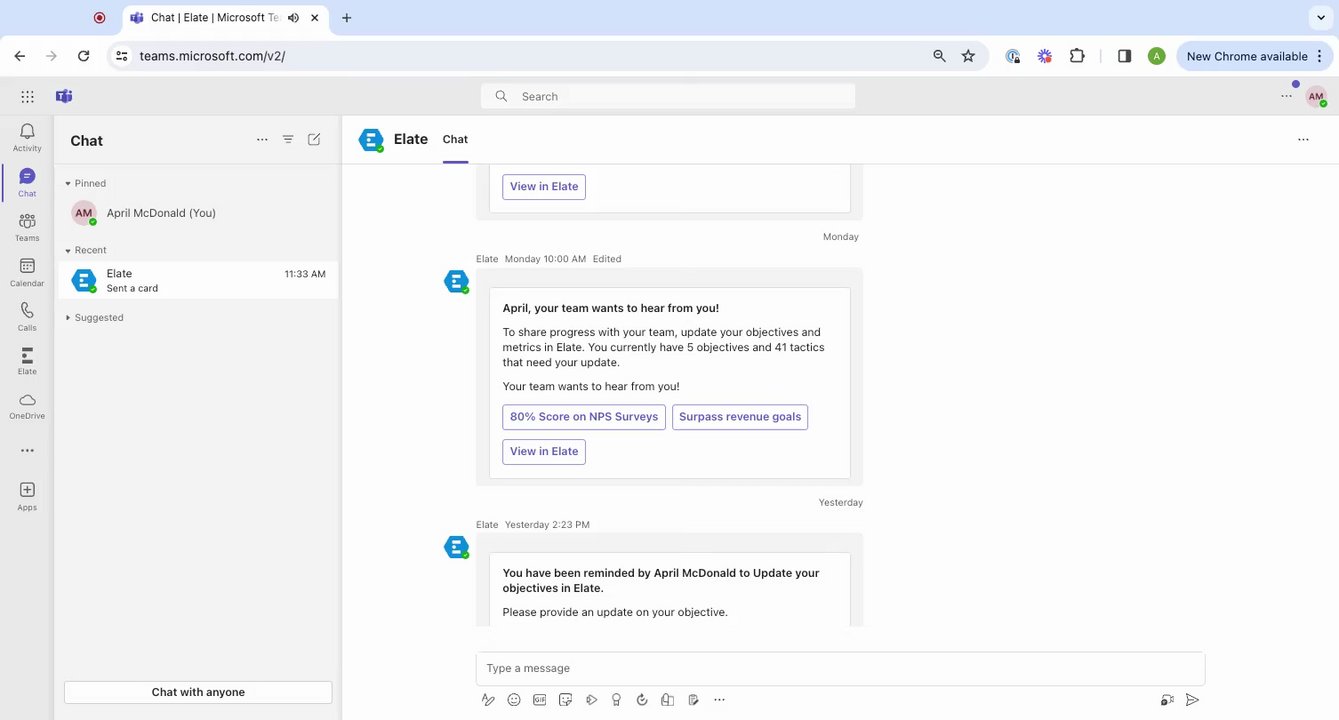Open Settings and more menu
Viewport: 1339px width, 720px height.
[1286, 97]
